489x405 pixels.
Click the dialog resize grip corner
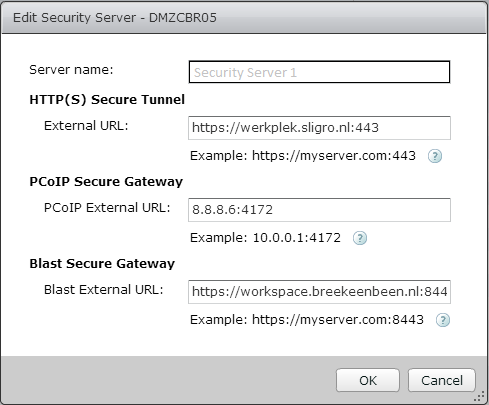click(x=480, y=396)
